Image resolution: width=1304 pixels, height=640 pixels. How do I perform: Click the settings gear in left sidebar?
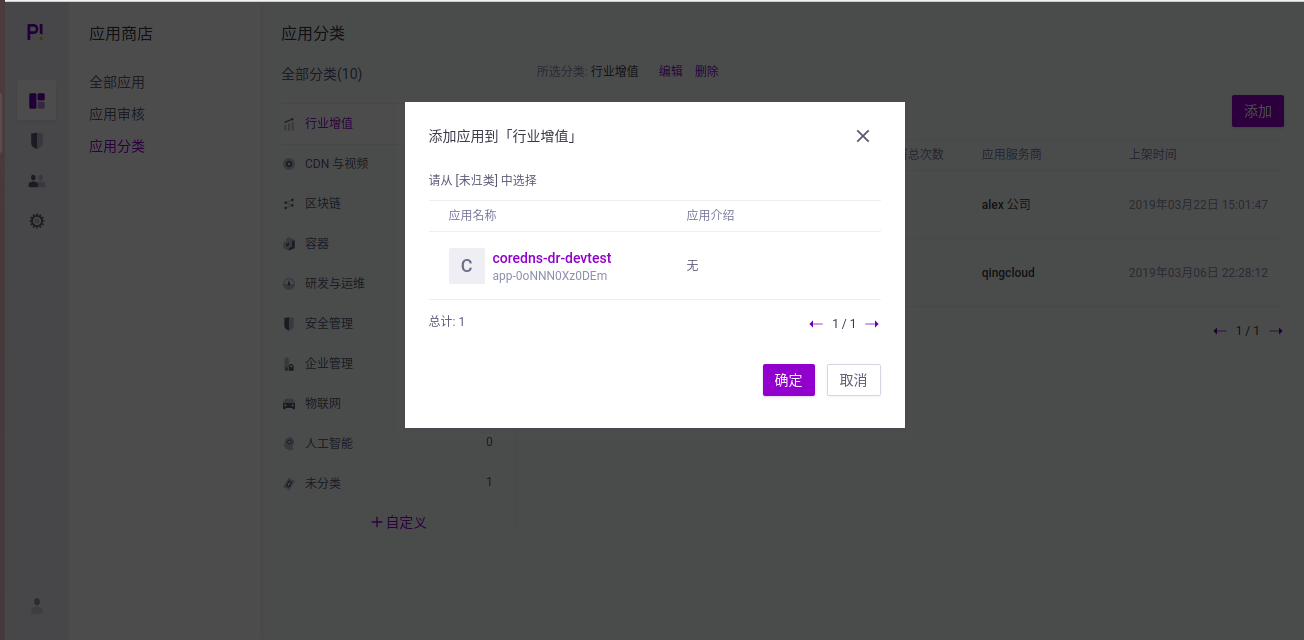(36, 220)
